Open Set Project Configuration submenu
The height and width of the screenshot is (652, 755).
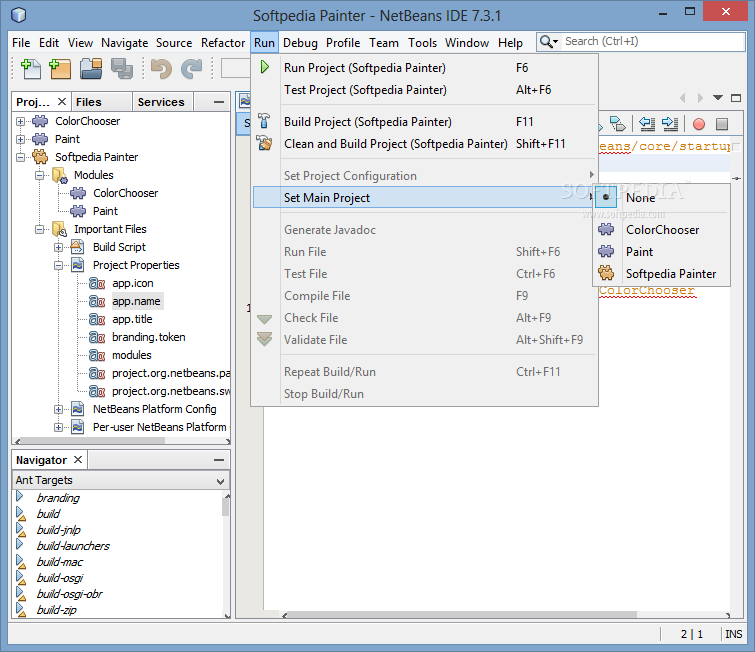pos(425,176)
